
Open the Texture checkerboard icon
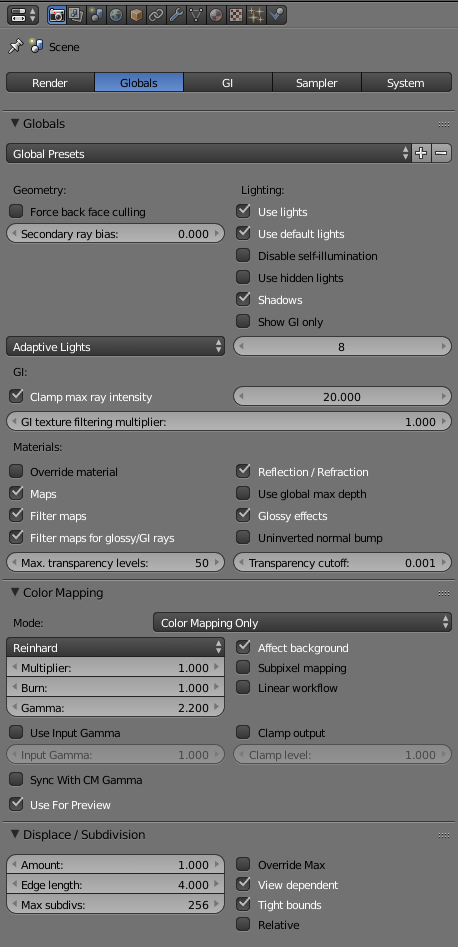click(236, 15)
